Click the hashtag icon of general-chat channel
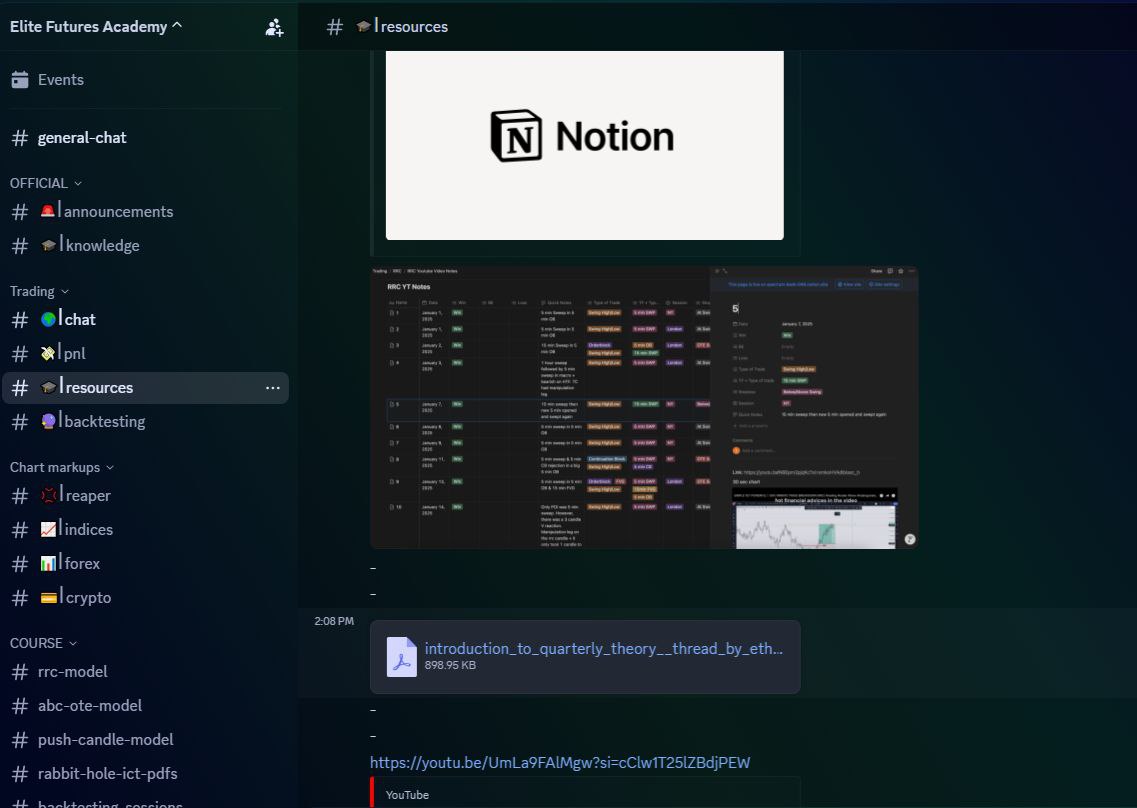 [19, 138]
